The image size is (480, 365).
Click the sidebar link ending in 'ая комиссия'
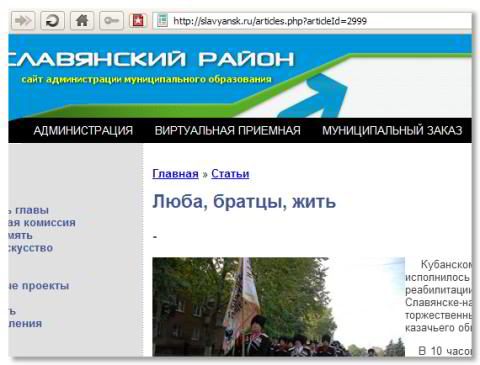pos(42,223)
